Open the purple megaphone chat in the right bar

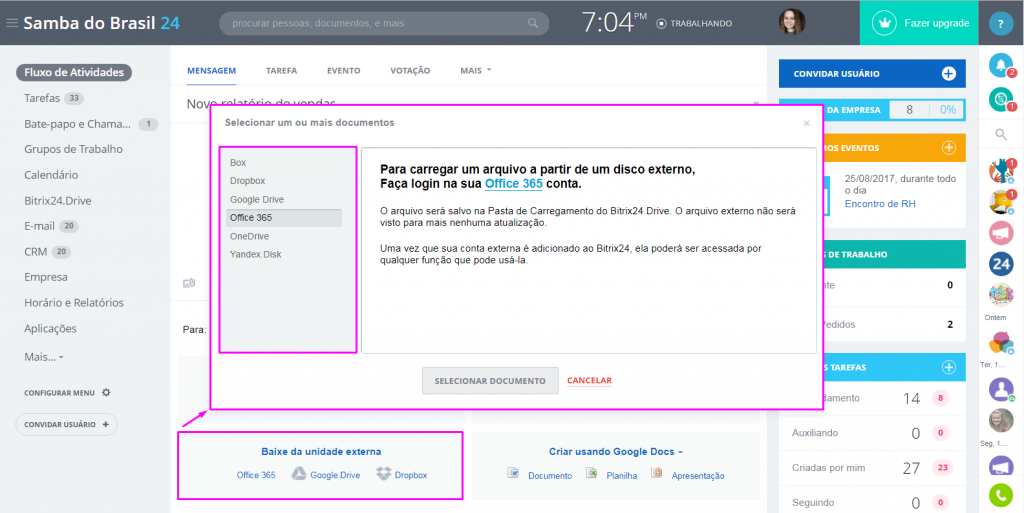coord(1000,465)
